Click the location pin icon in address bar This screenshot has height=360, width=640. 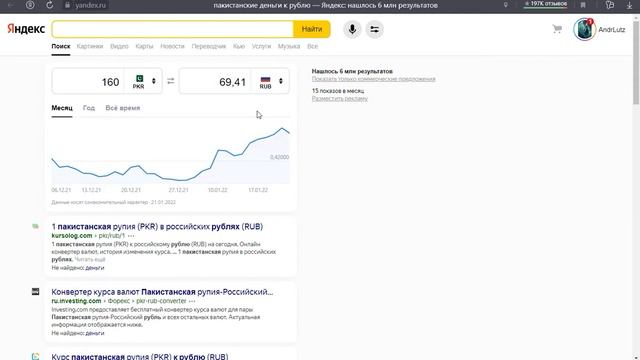pyautogui.click(x=505, y=5)
